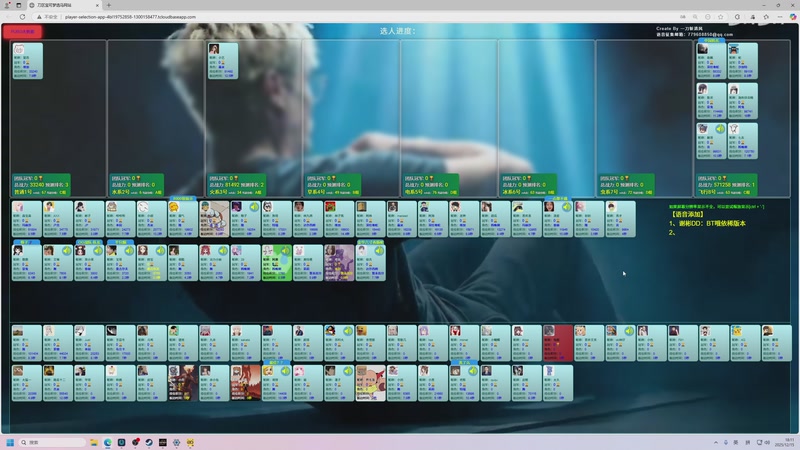Reload the page with the browser refresh icon
800x450 pixels.
(x=22, y=17)
